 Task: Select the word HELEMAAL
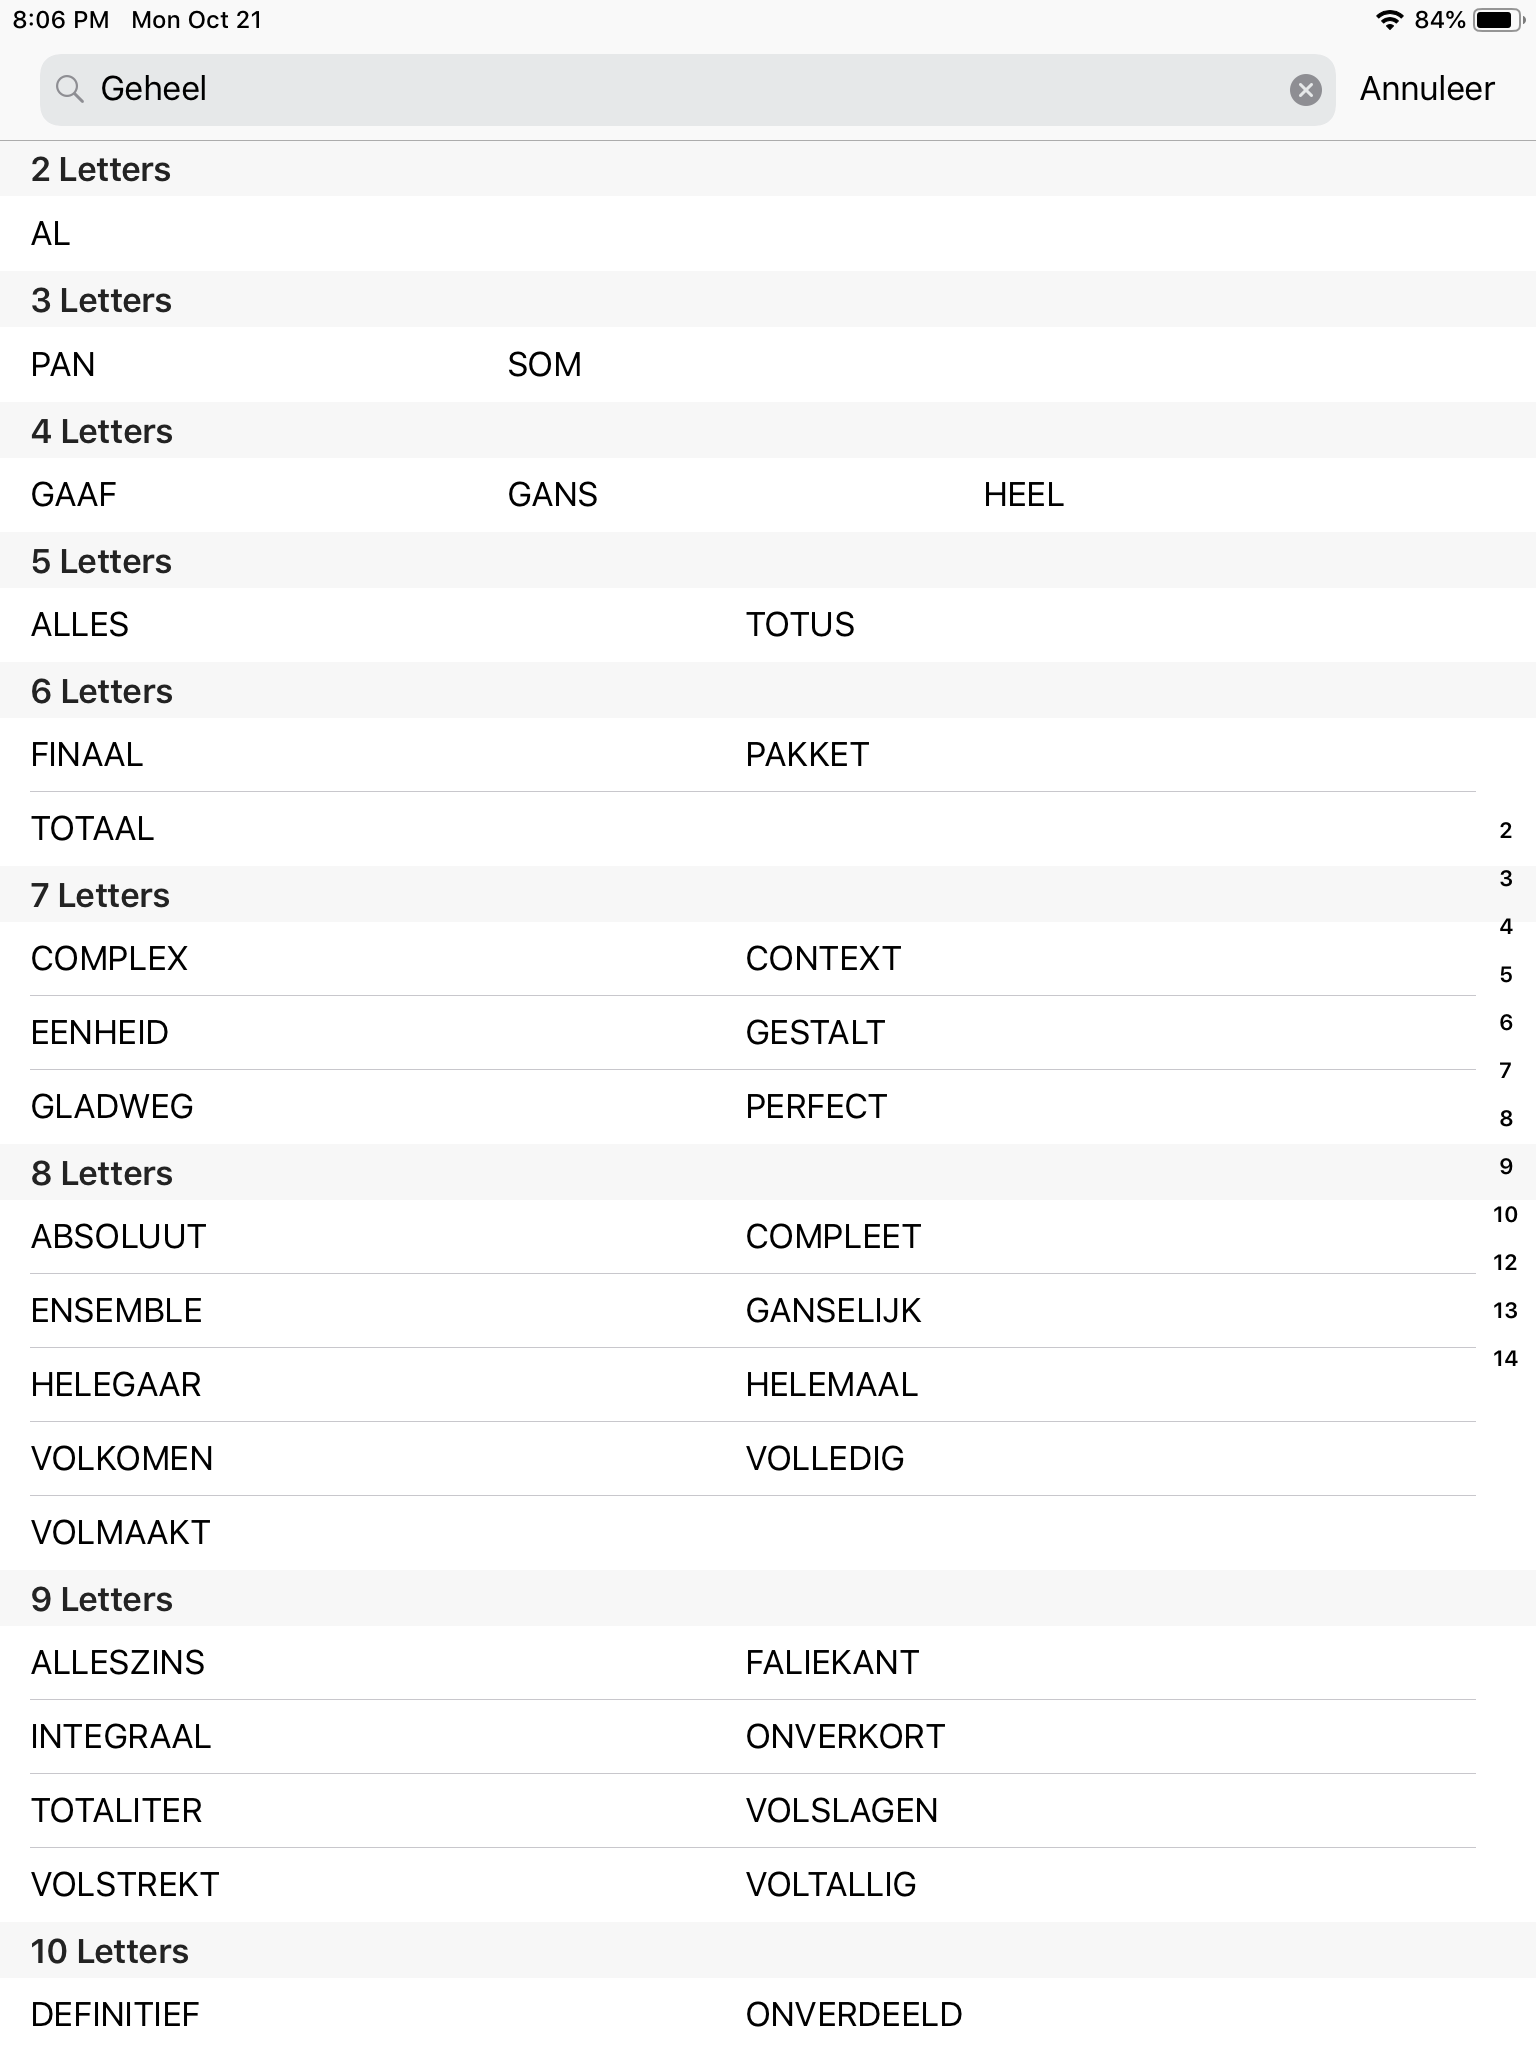pyautogui.click(x=831, y=1385)
